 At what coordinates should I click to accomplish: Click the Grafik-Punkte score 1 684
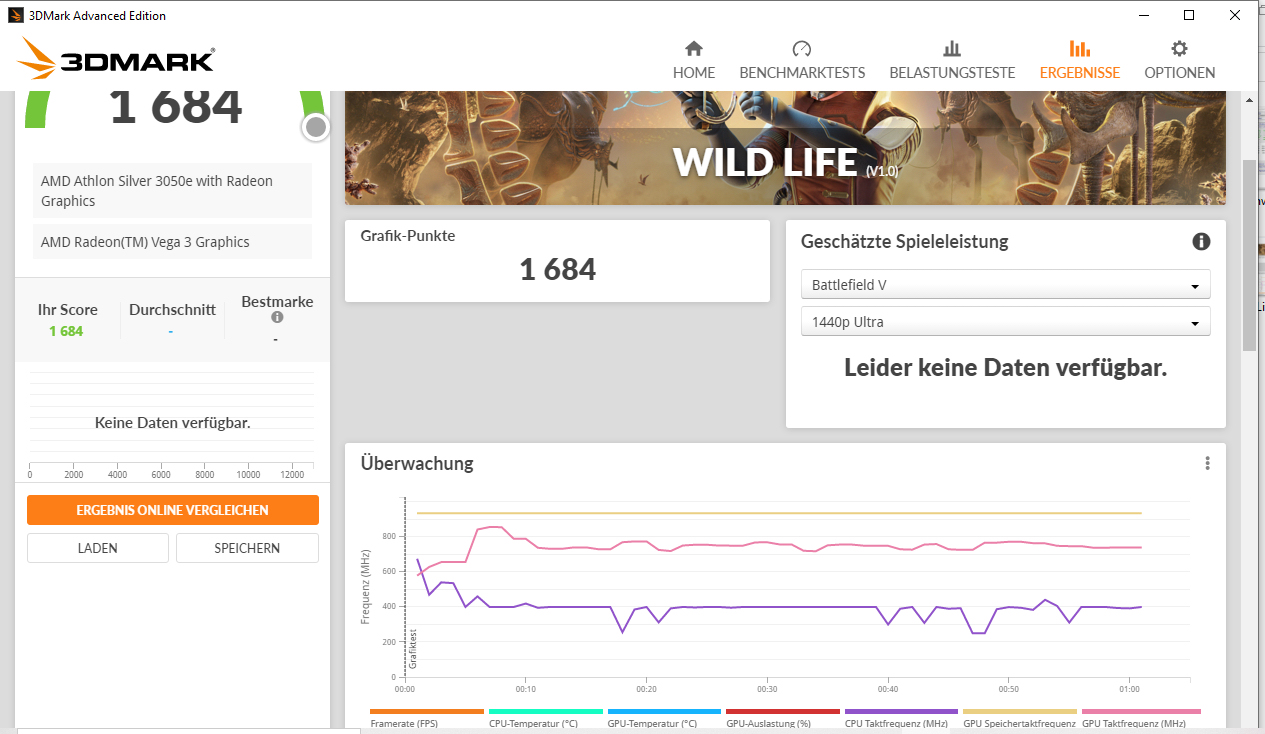tap(558, 269)
